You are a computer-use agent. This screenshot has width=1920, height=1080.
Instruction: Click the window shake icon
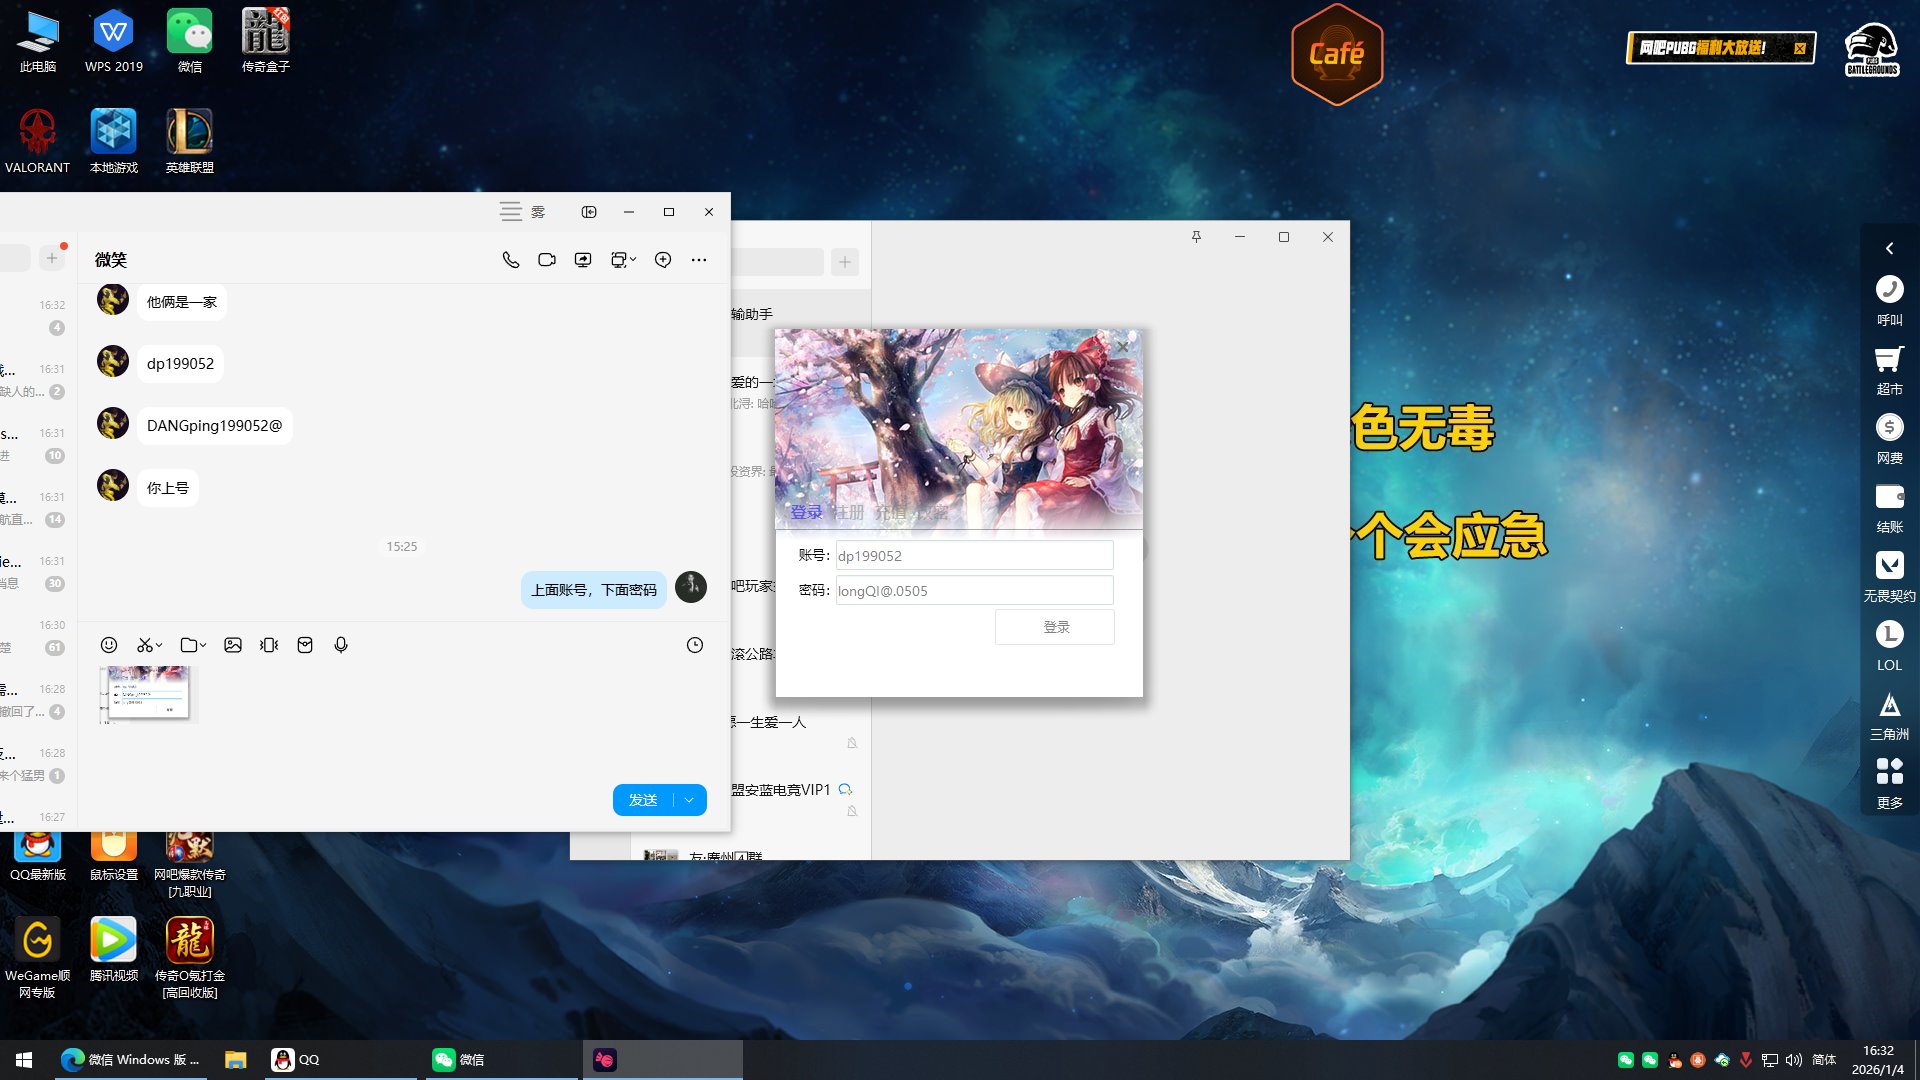269,645
